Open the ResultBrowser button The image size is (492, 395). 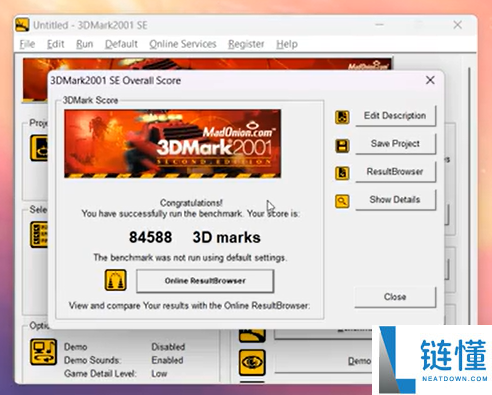[x=395, y=172]
